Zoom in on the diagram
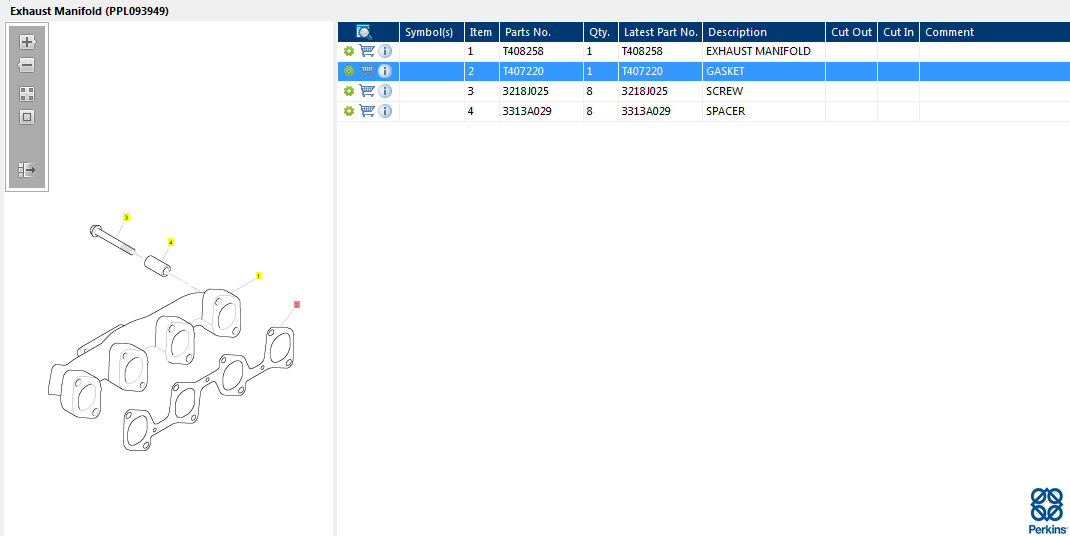The width and height of the screenshot is (1070, 536). click(x=27, y=42)
